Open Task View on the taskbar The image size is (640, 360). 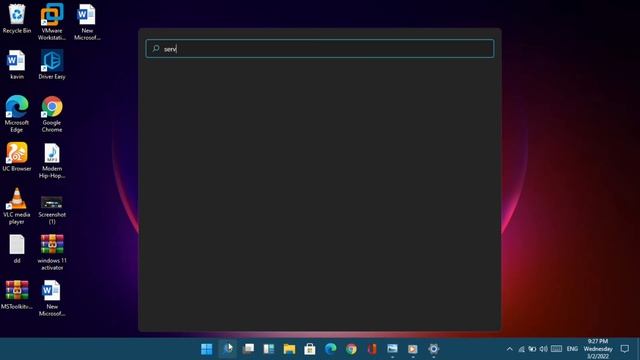point(248,349)
